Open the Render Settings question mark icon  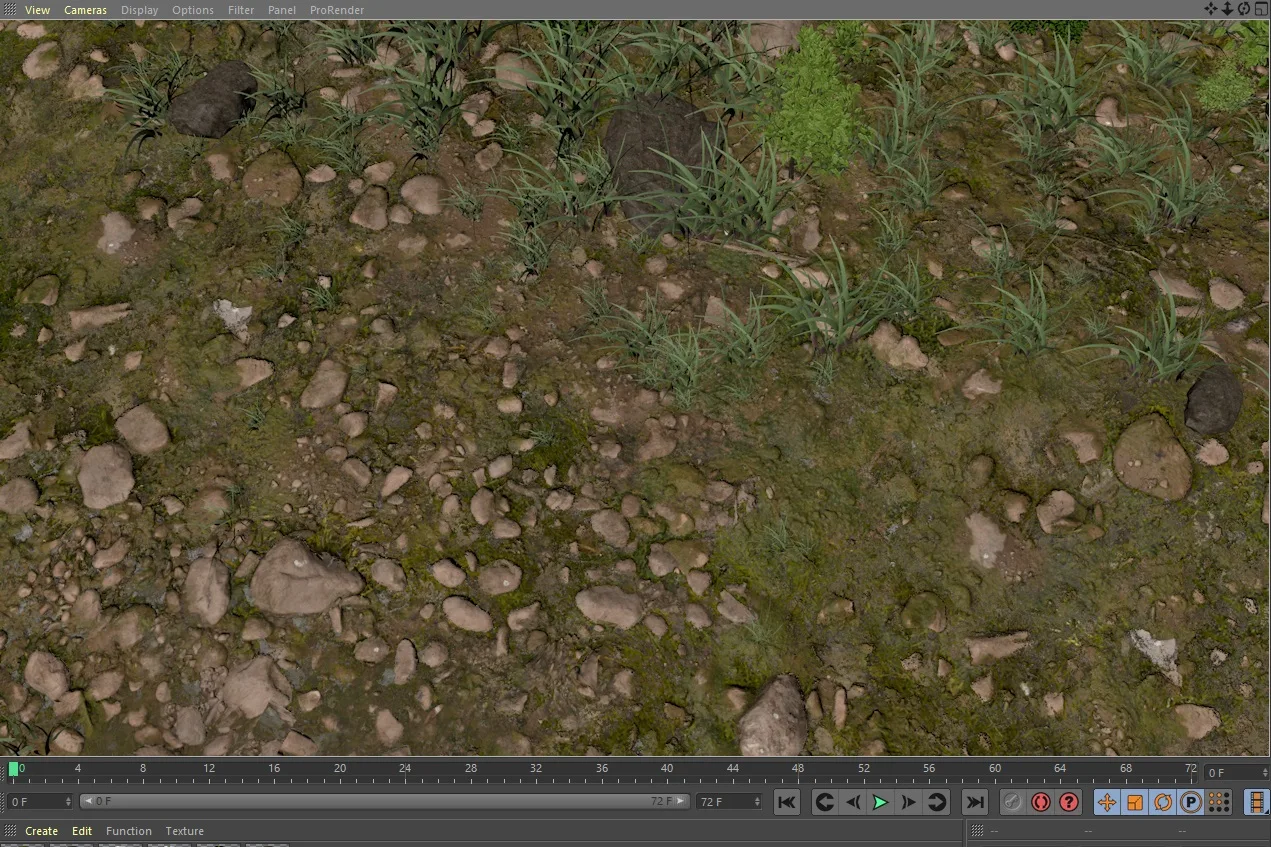(x=1068, y=801)
